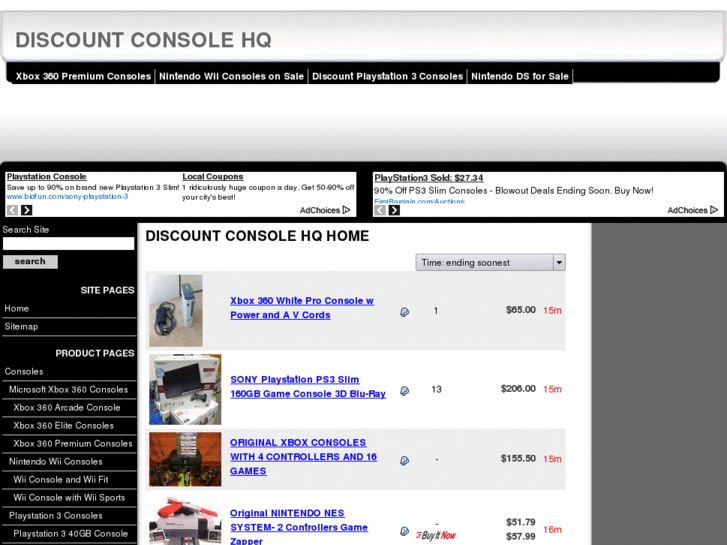Open Xbox 360 Premium Consoles nav tab
Viewport: 727px width, 545px height.
pyautogui.click(x=83, y=77)
